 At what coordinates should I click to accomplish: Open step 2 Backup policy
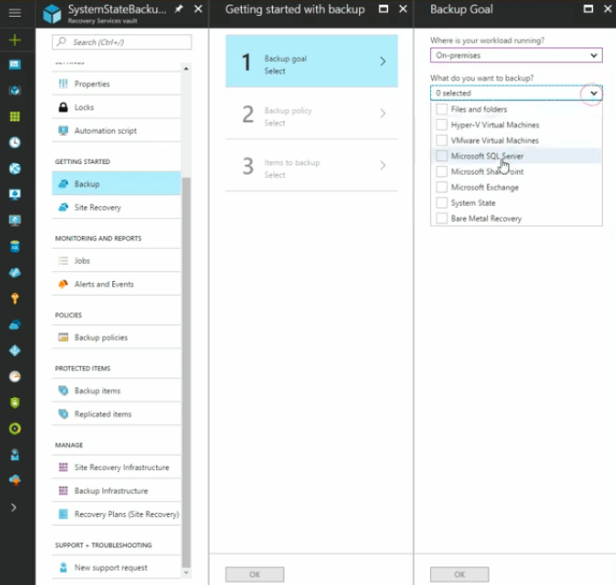[312, 114]
